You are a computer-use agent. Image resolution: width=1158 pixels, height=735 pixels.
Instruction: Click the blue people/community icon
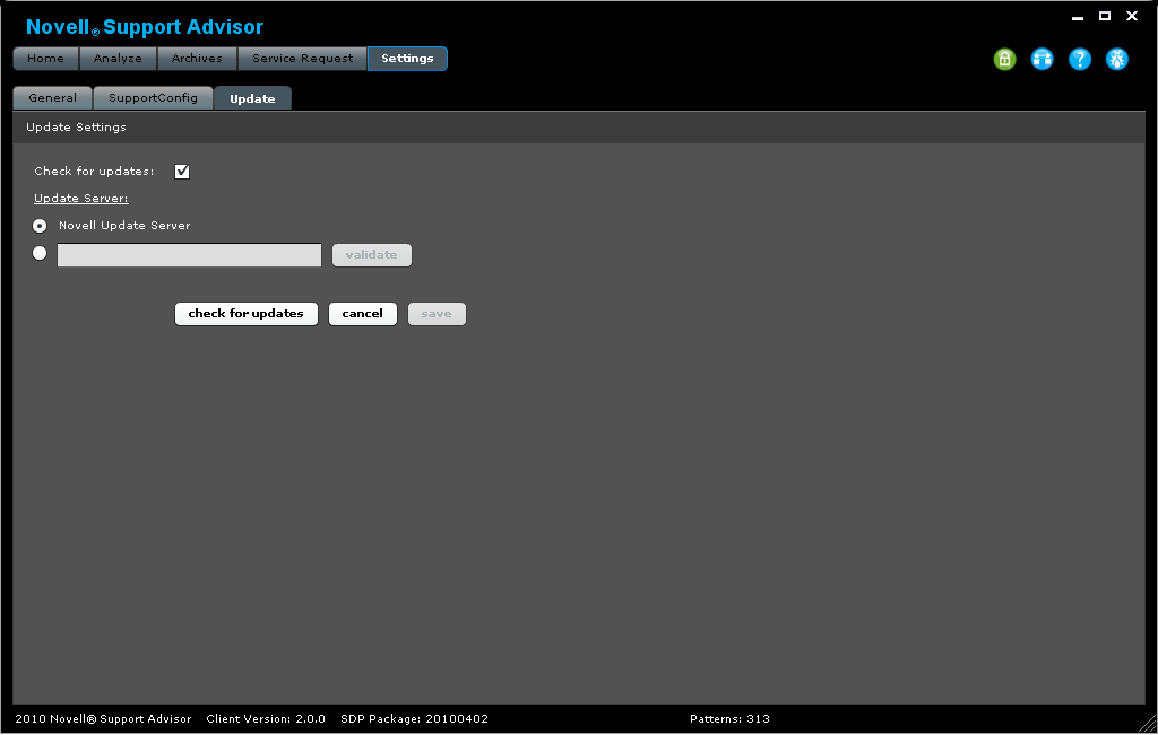tap(1042, 59)
